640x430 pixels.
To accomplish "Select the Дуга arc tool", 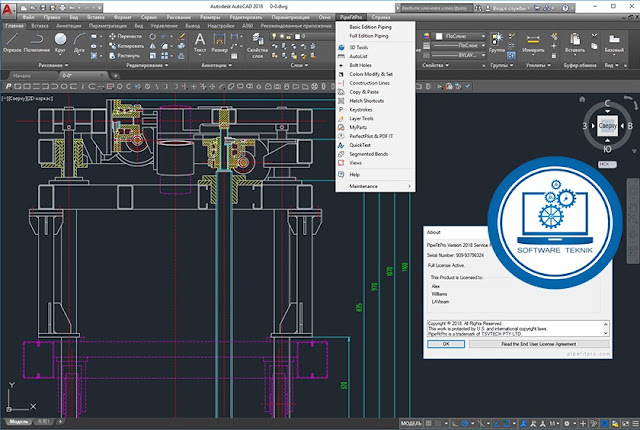I will 79,43.
